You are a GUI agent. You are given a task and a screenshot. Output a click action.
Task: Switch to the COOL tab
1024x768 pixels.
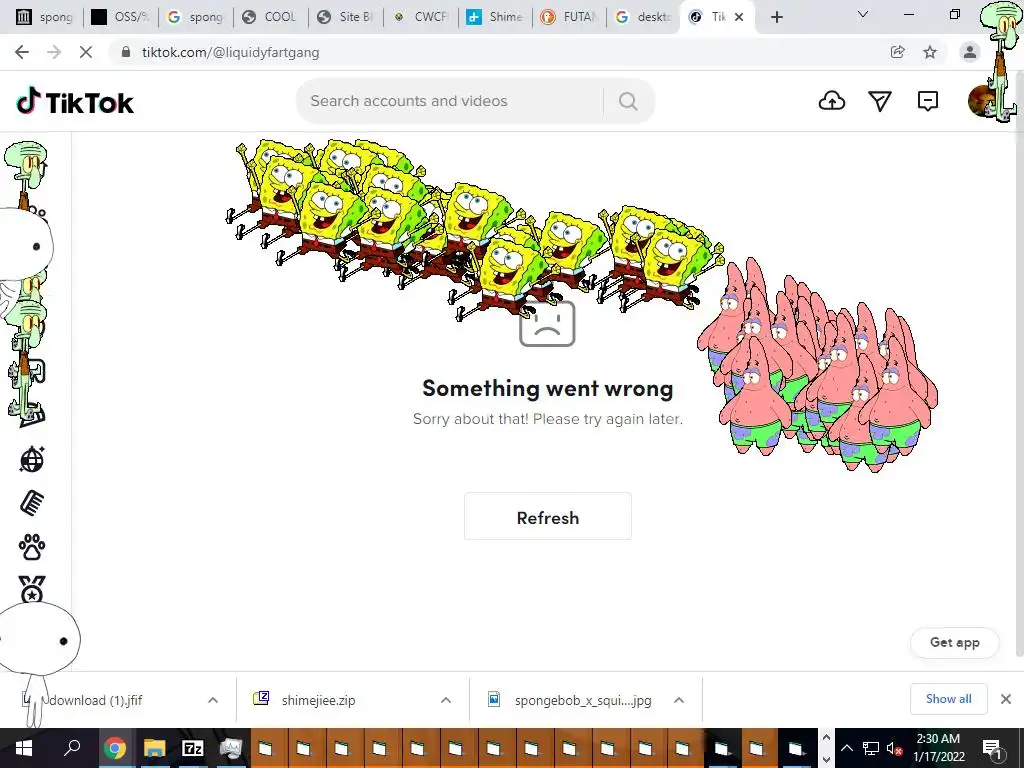coord(270,17)
